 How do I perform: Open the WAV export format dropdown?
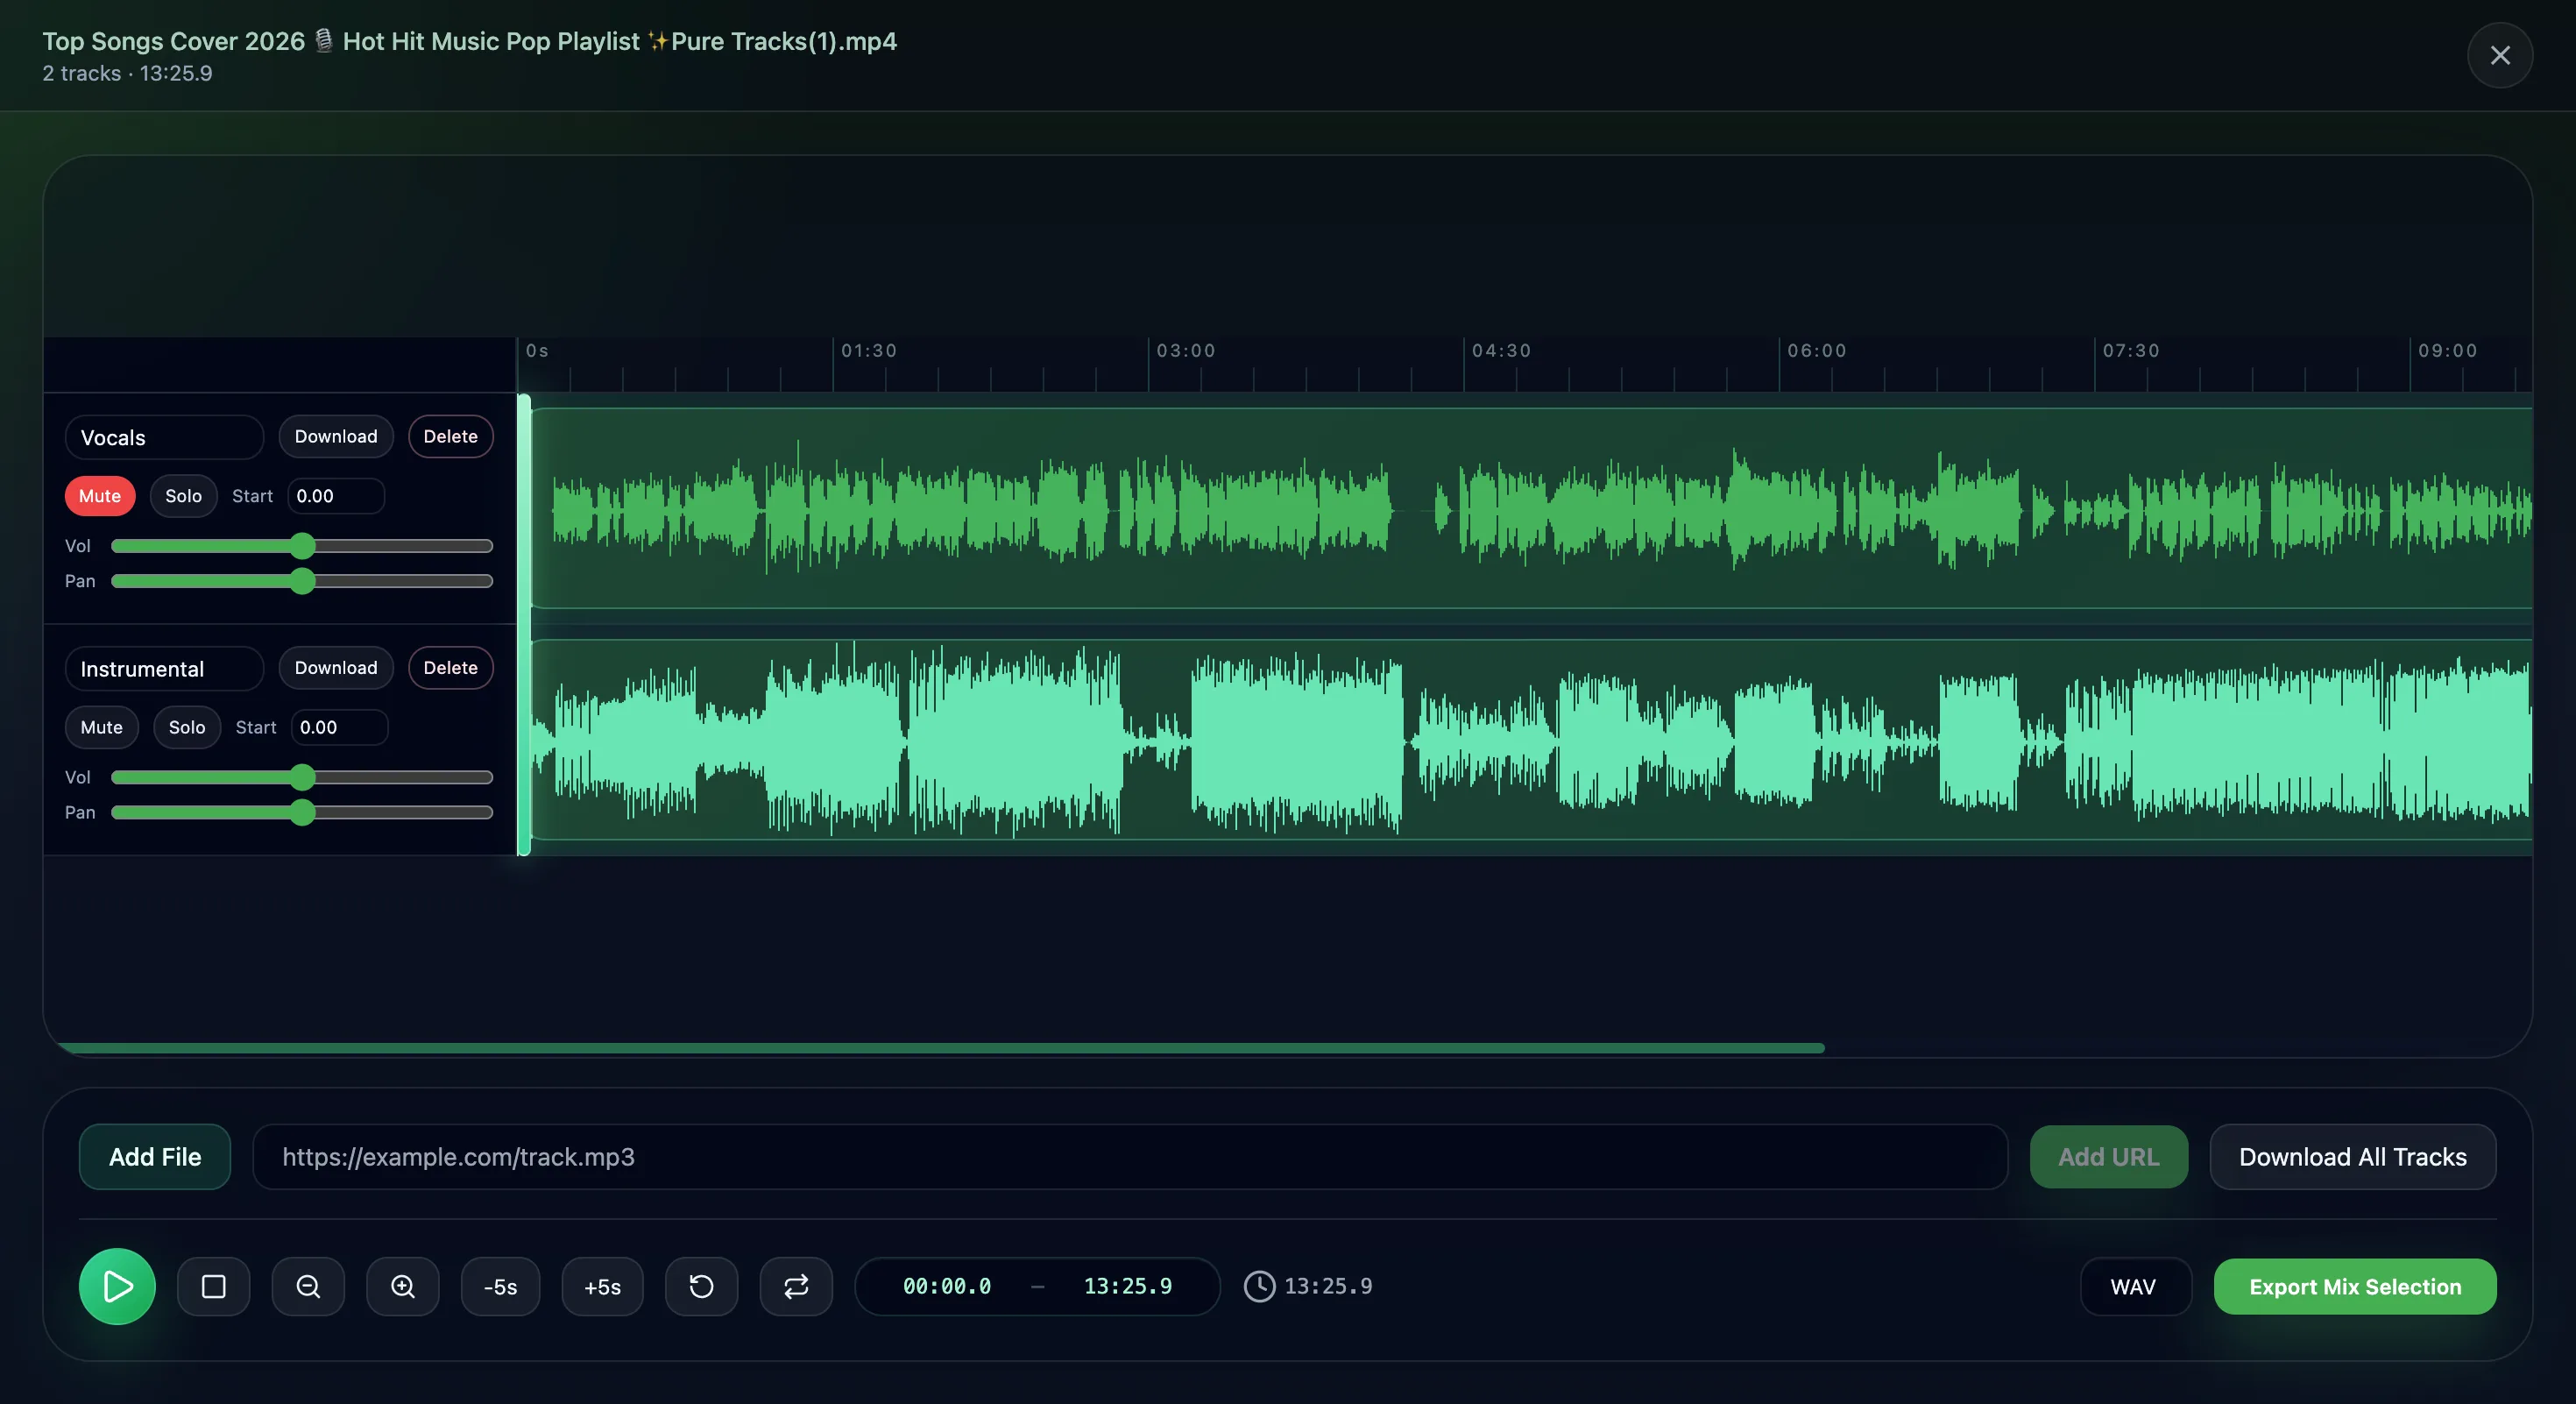click(x=2135, y=1287)
